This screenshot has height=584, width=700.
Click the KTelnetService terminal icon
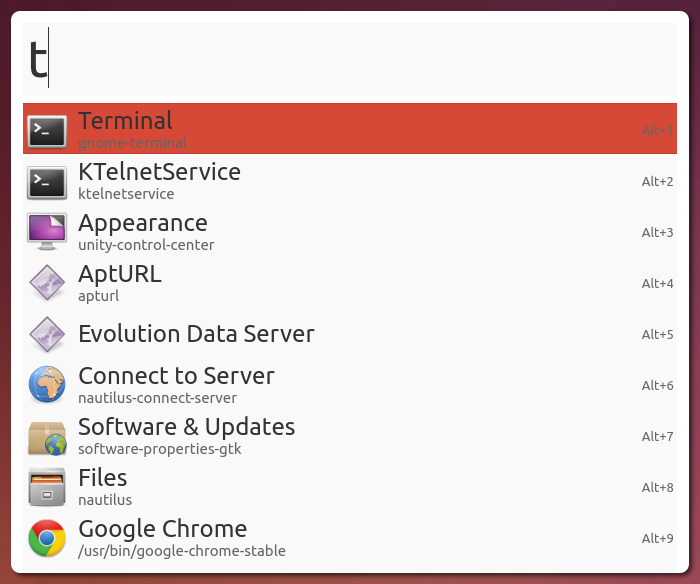pyautogui.click(x=47, y=181)
